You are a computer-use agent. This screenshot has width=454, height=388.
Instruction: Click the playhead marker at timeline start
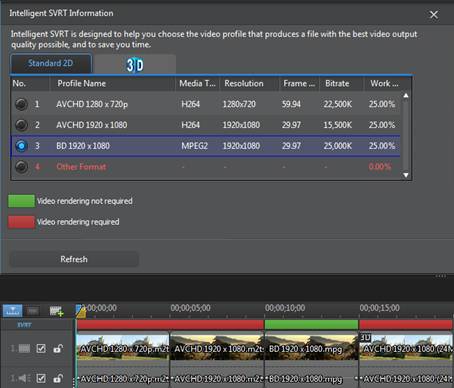[80, 311]
